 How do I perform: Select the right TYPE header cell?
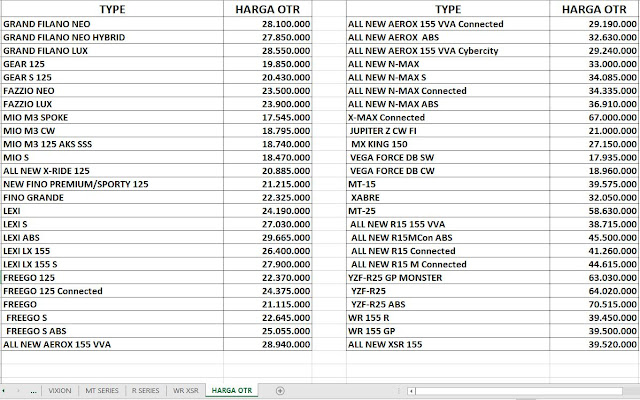pos(448,9)
